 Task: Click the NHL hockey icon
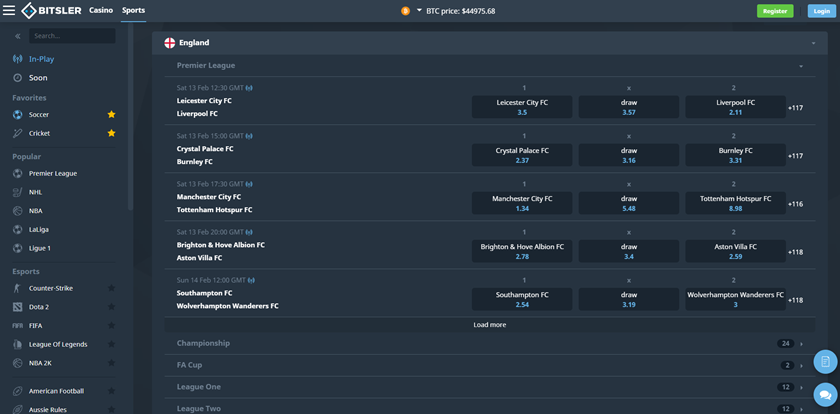click(18, 192)
